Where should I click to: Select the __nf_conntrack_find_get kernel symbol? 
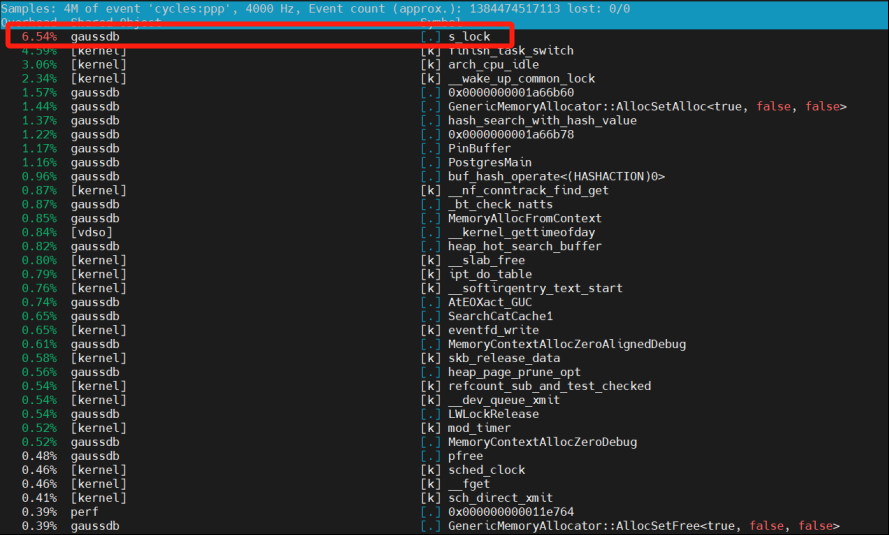point(528,190)
